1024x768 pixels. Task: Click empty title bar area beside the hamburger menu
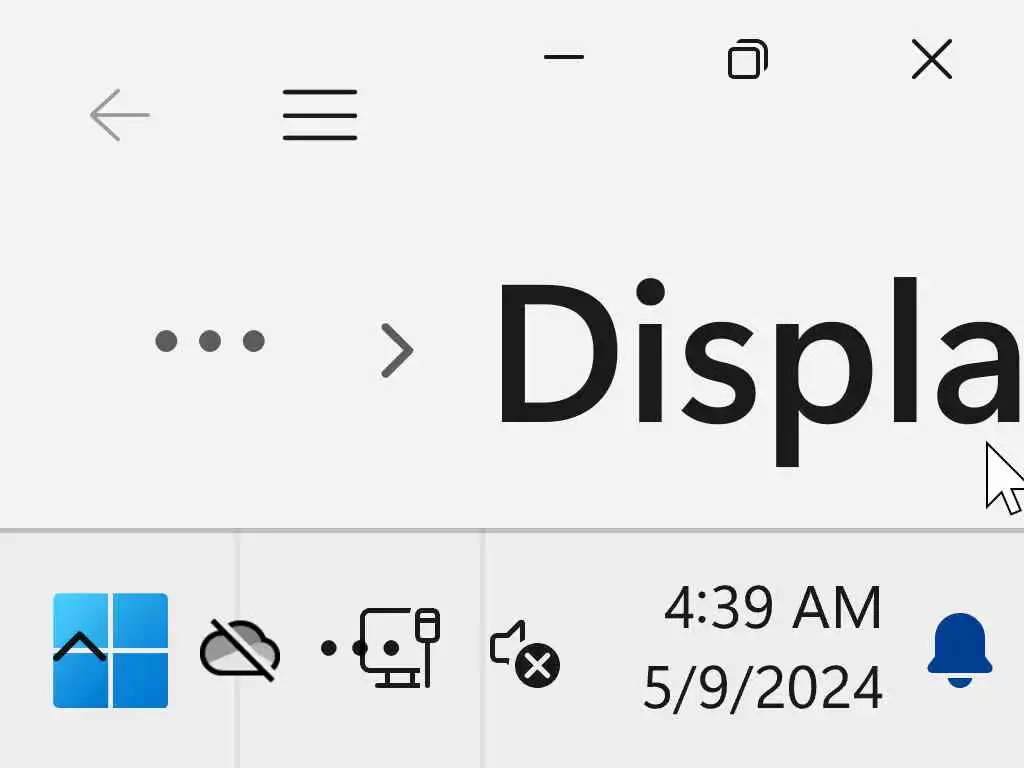pyautogui.click(x=444, y=115)
